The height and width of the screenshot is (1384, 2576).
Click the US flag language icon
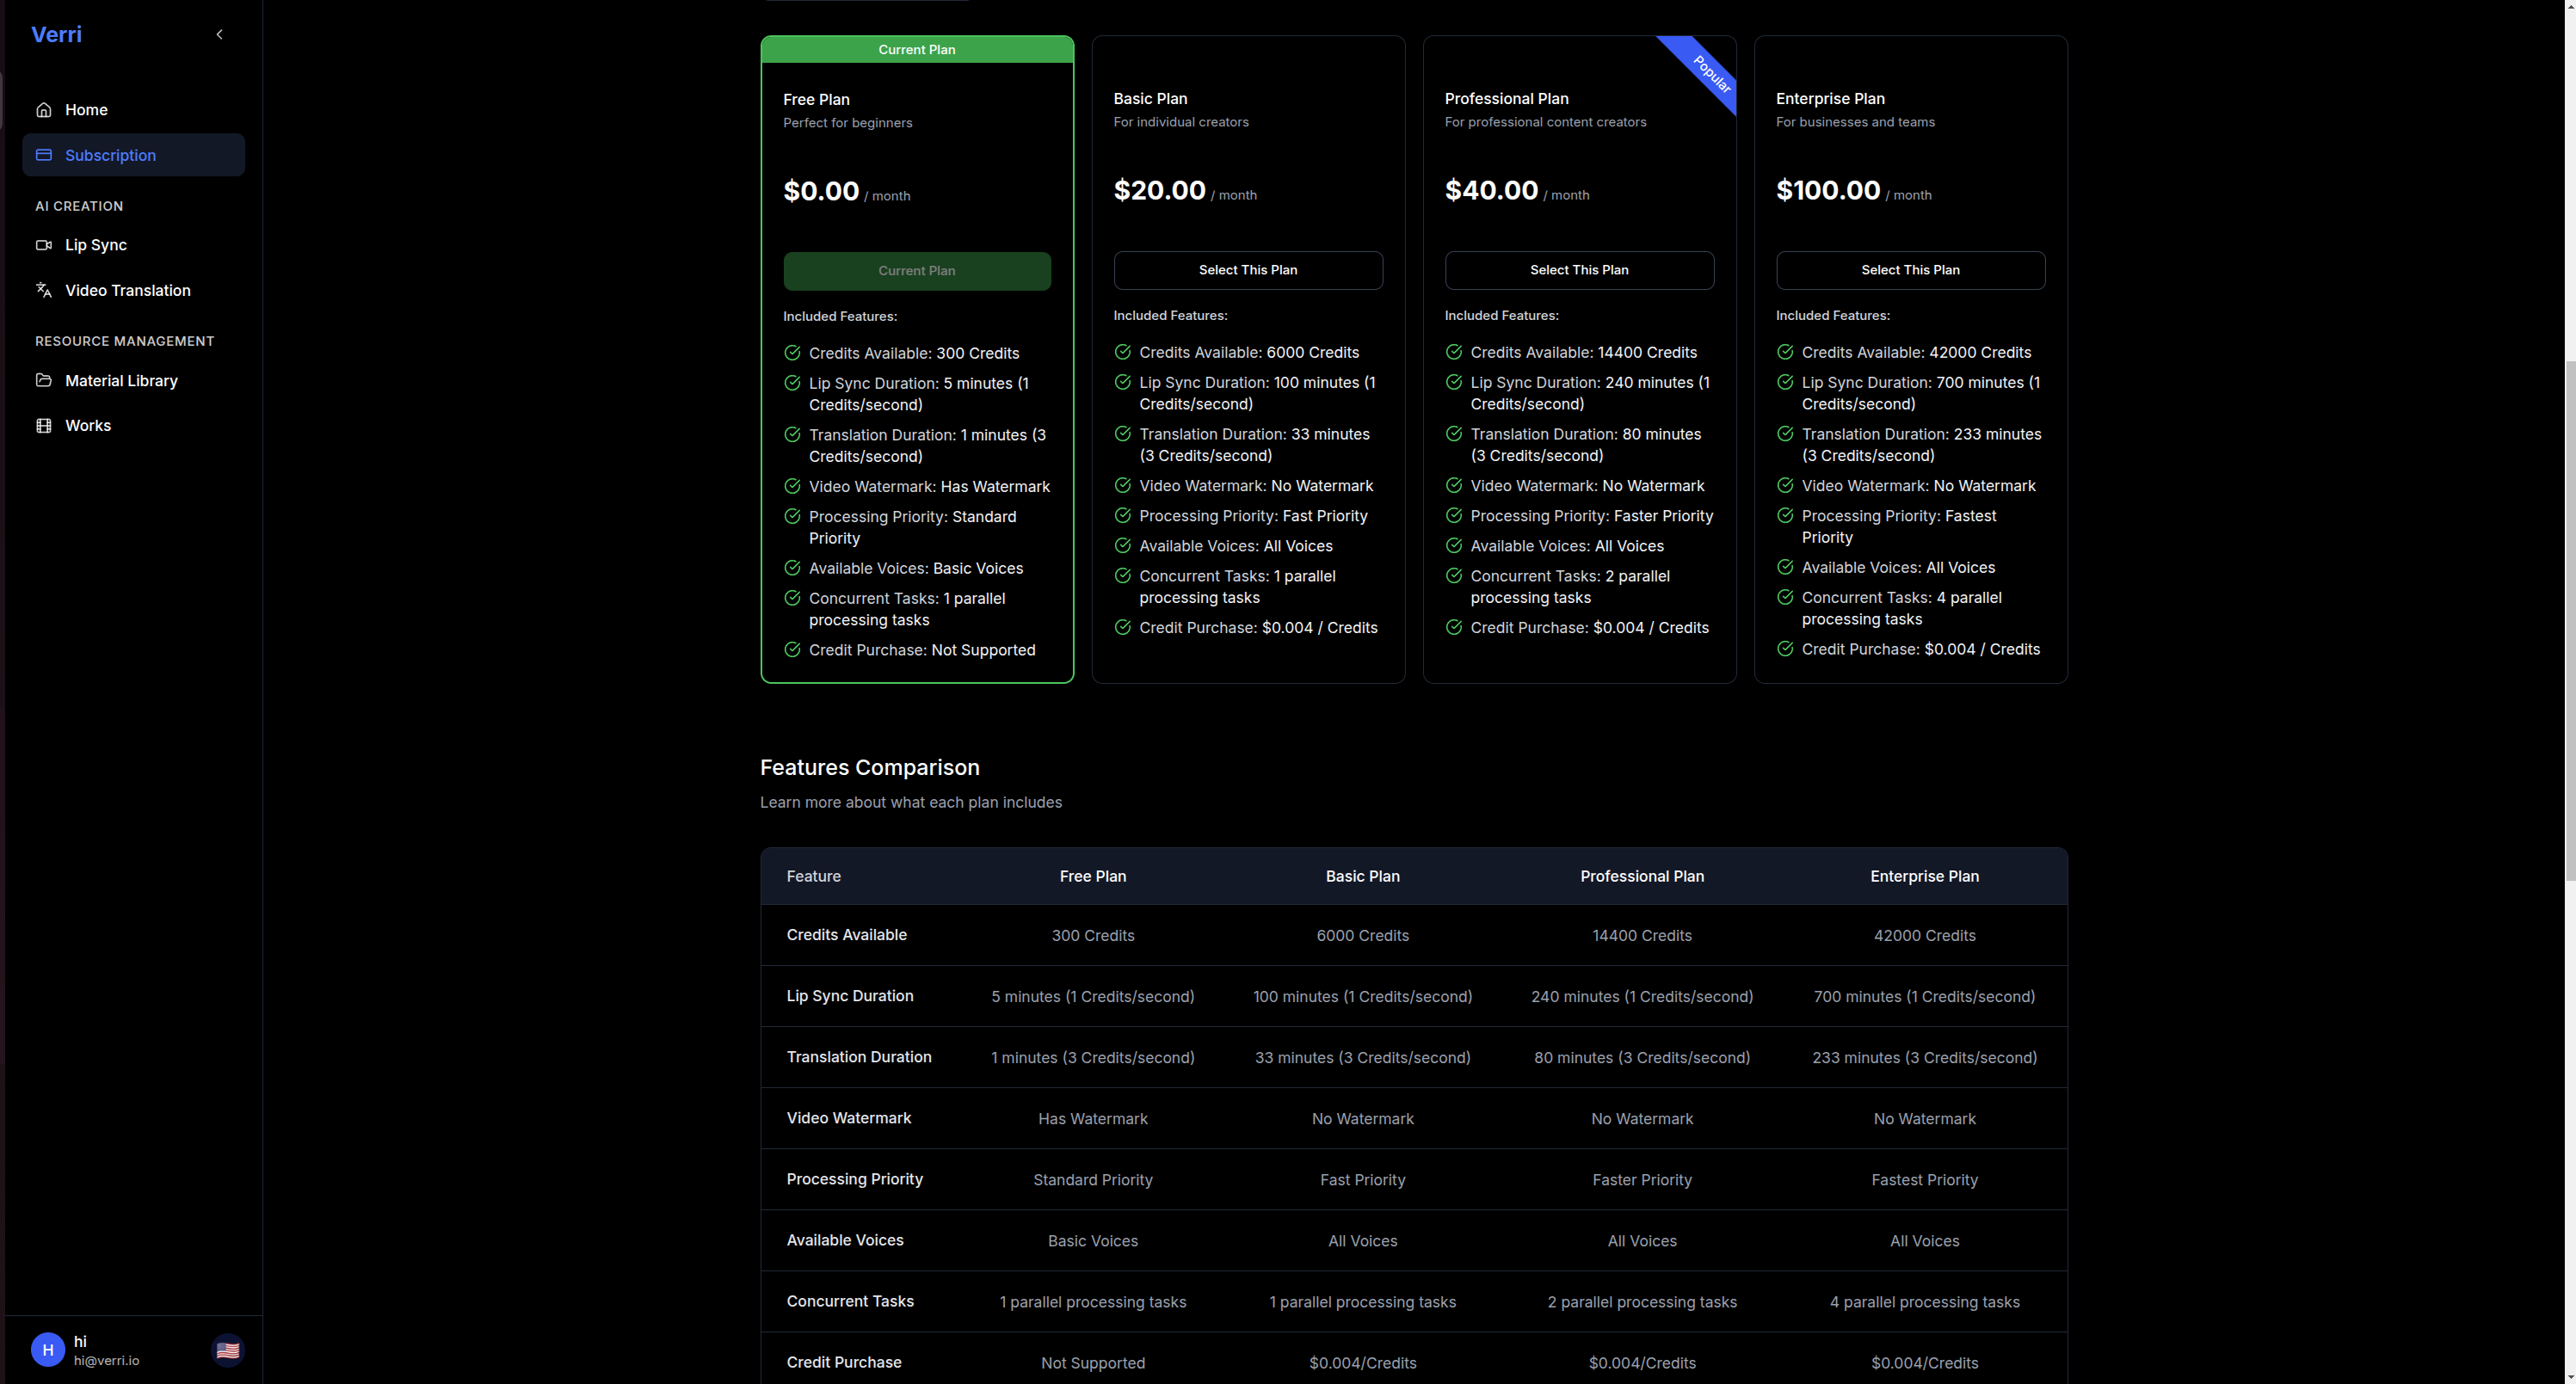coord(228,1350)
